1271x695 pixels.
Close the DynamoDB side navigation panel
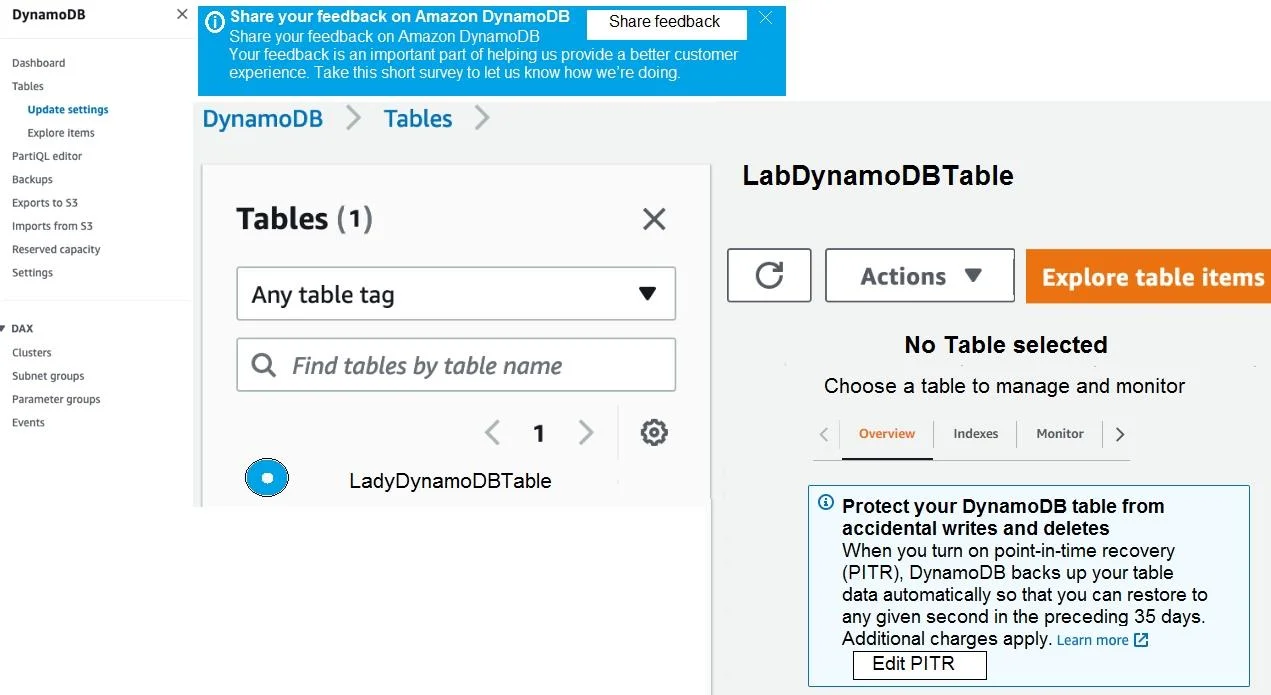pos(182,14)
